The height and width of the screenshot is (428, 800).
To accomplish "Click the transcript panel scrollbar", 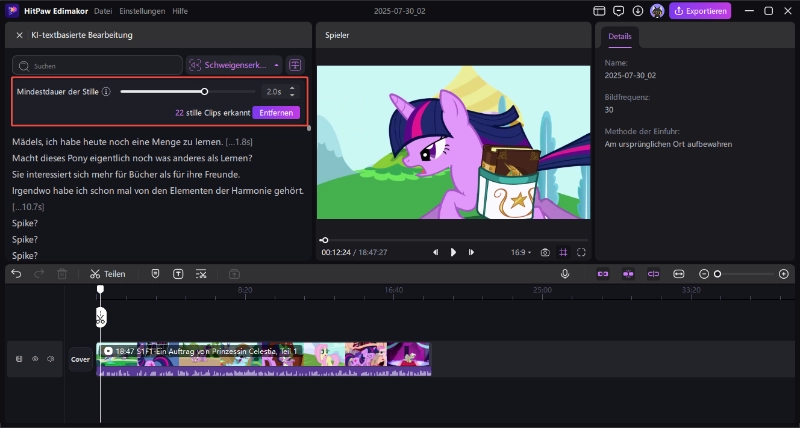I will 309,128.
